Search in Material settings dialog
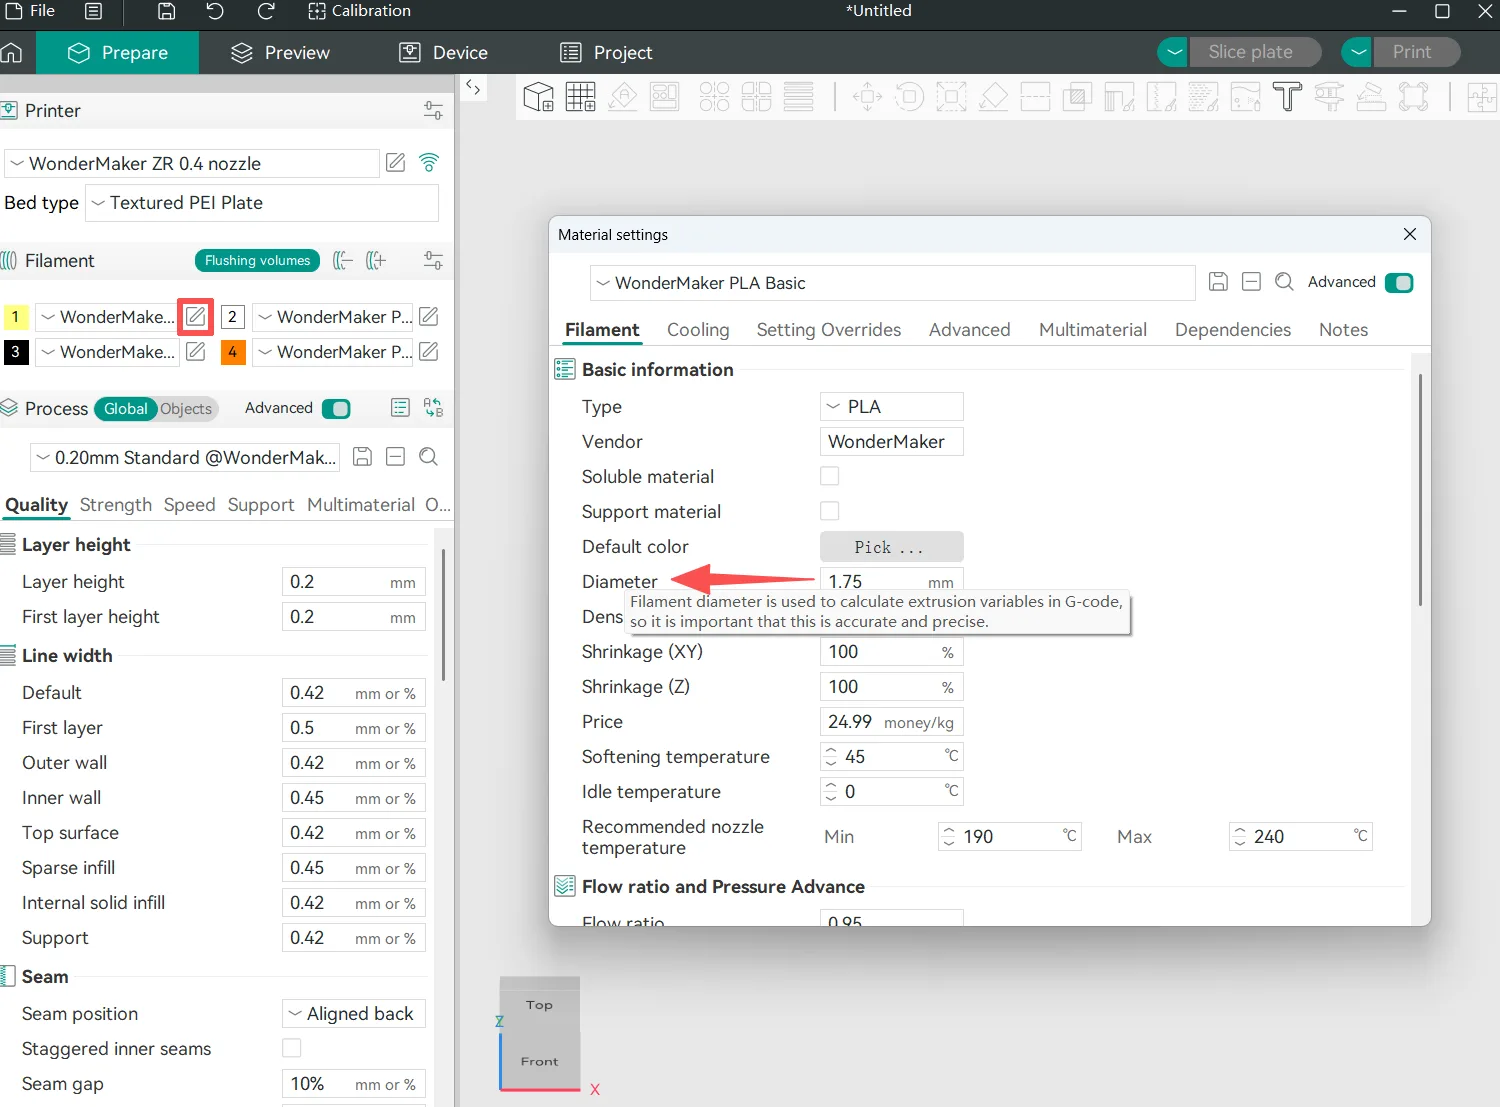 pyautogui.click(x=1285, y=282)
